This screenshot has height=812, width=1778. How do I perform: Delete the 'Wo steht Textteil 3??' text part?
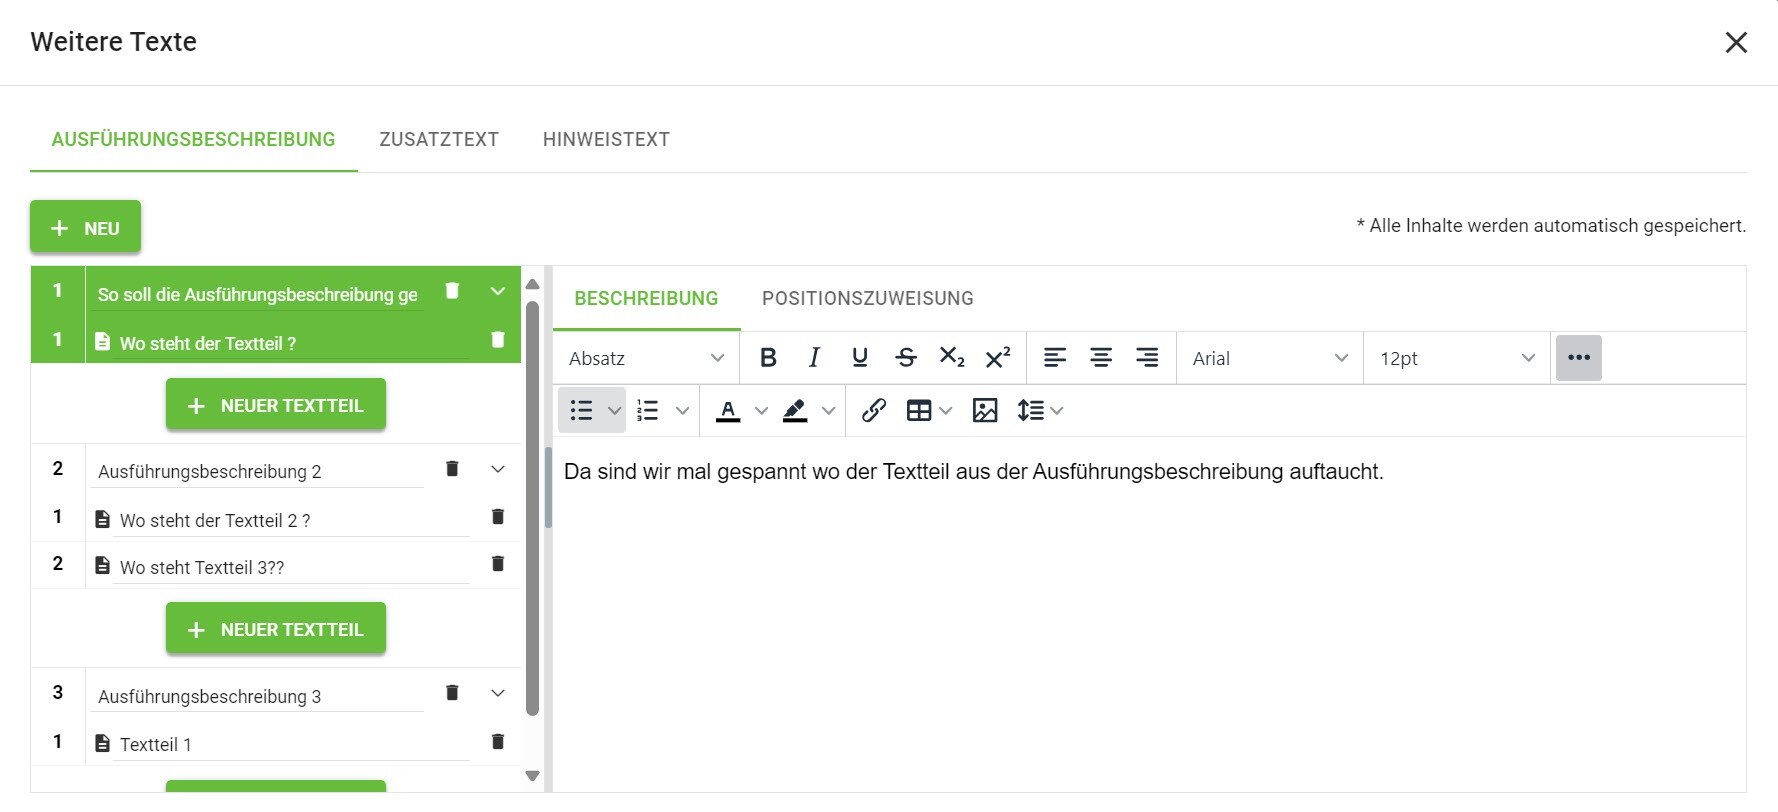pyautogui.click(x=497, y=564)
